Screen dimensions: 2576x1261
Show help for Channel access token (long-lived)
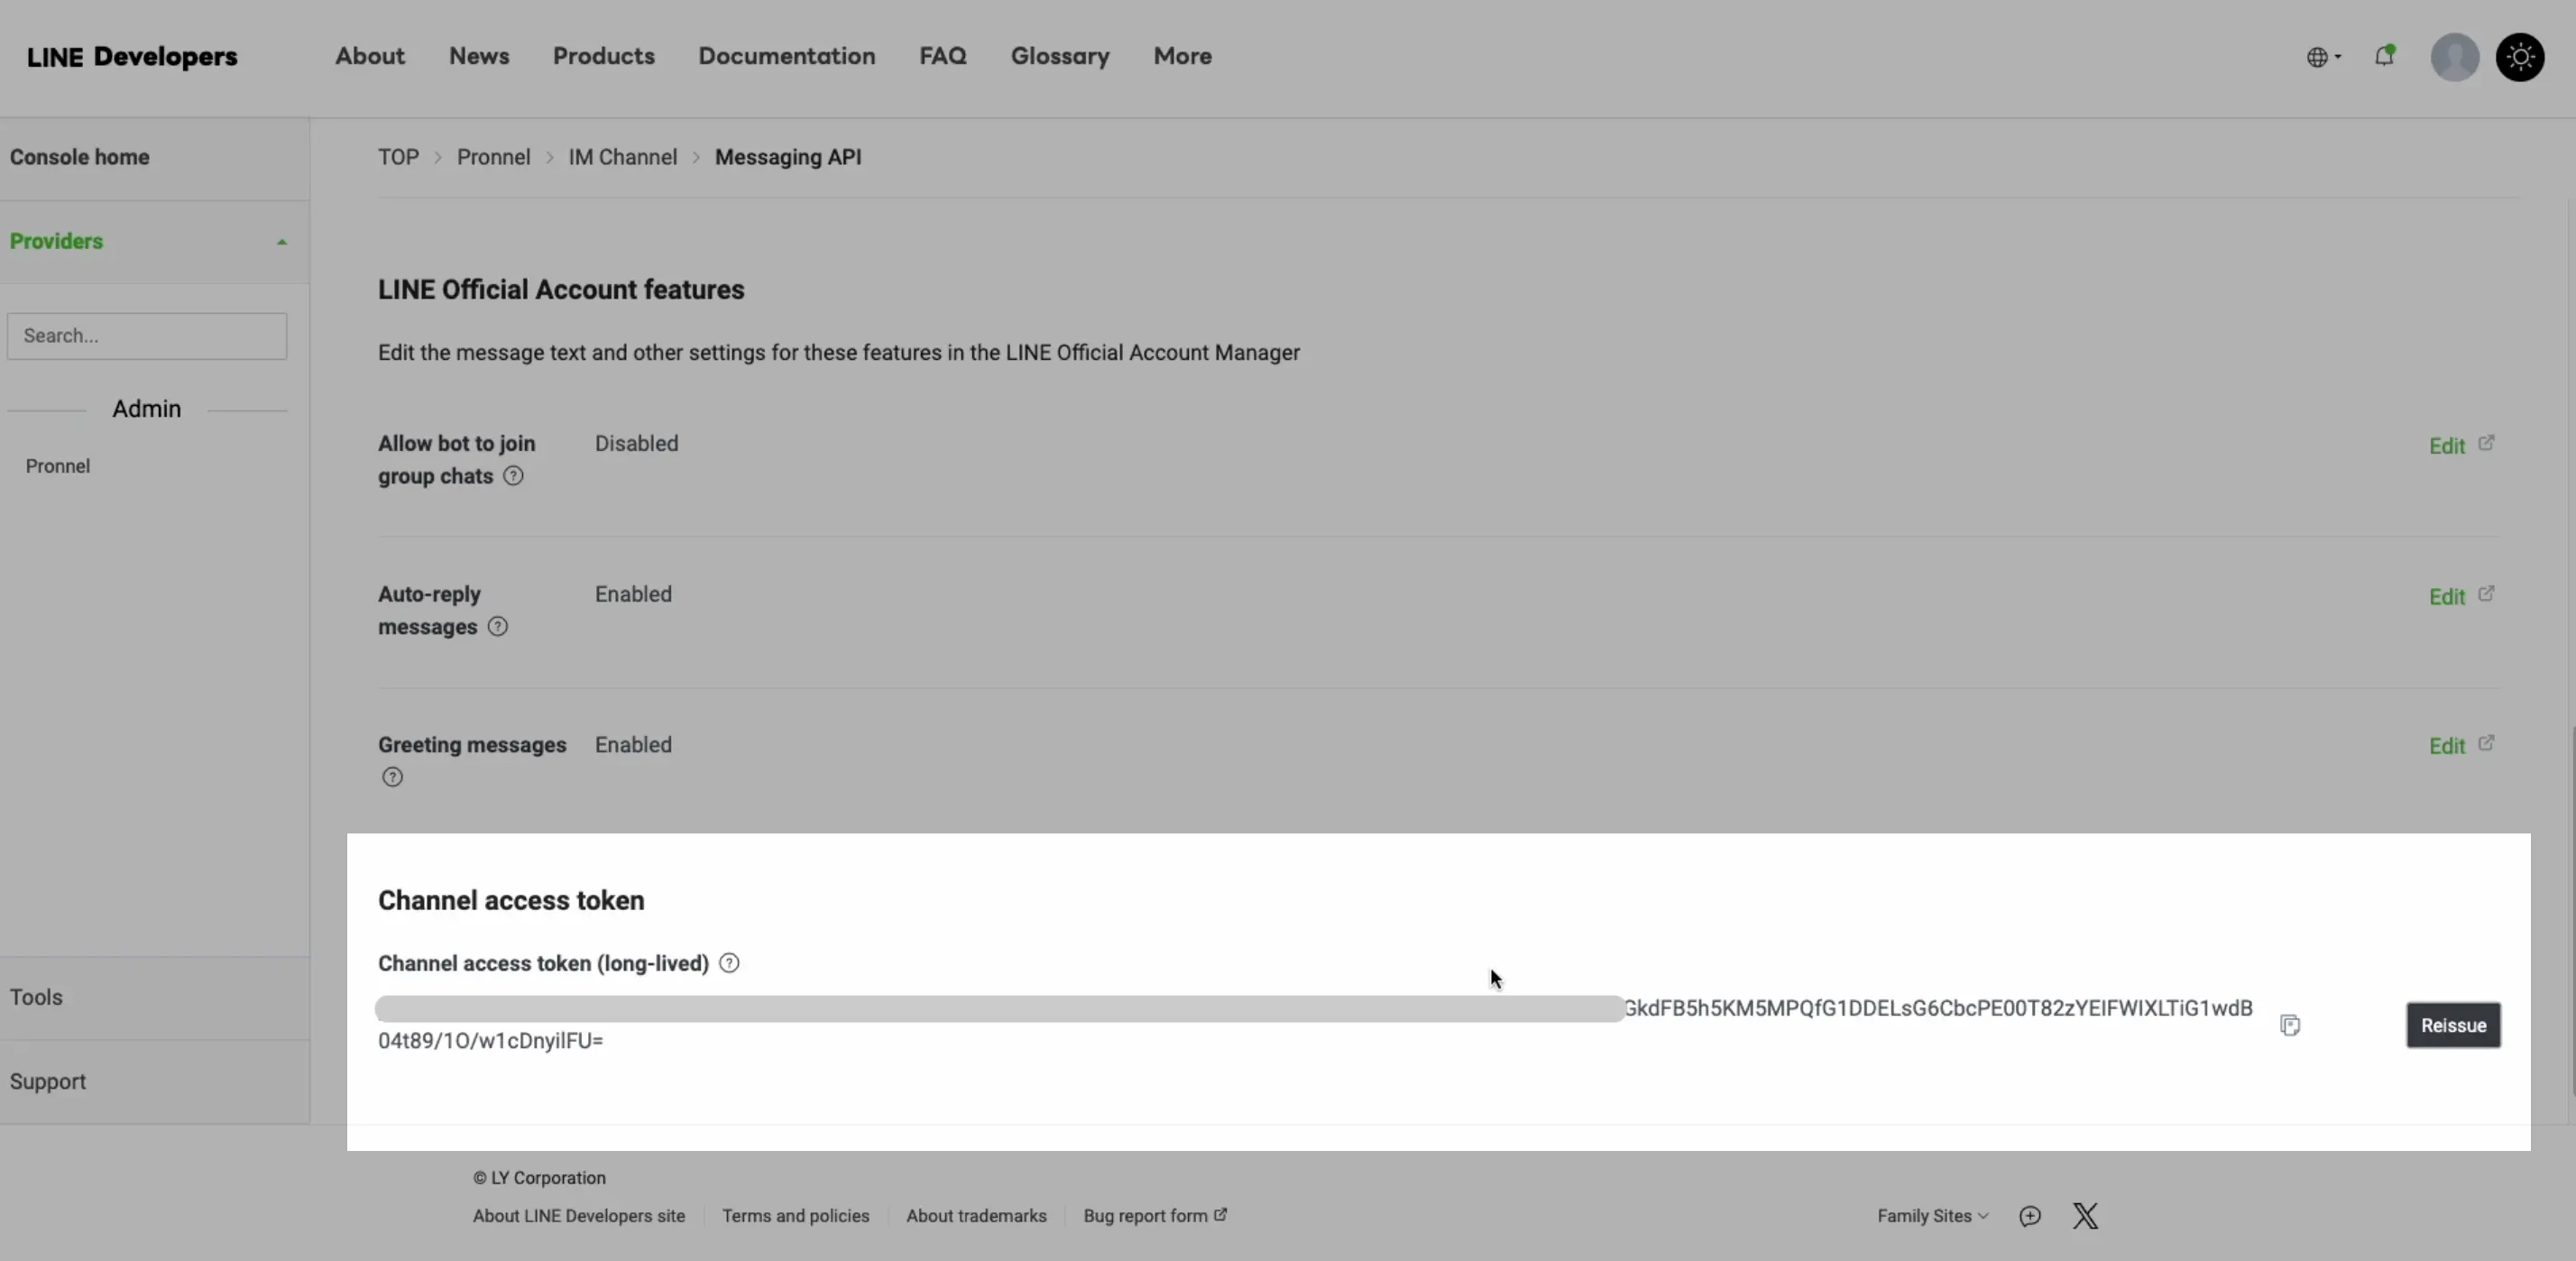coord(730,963)
